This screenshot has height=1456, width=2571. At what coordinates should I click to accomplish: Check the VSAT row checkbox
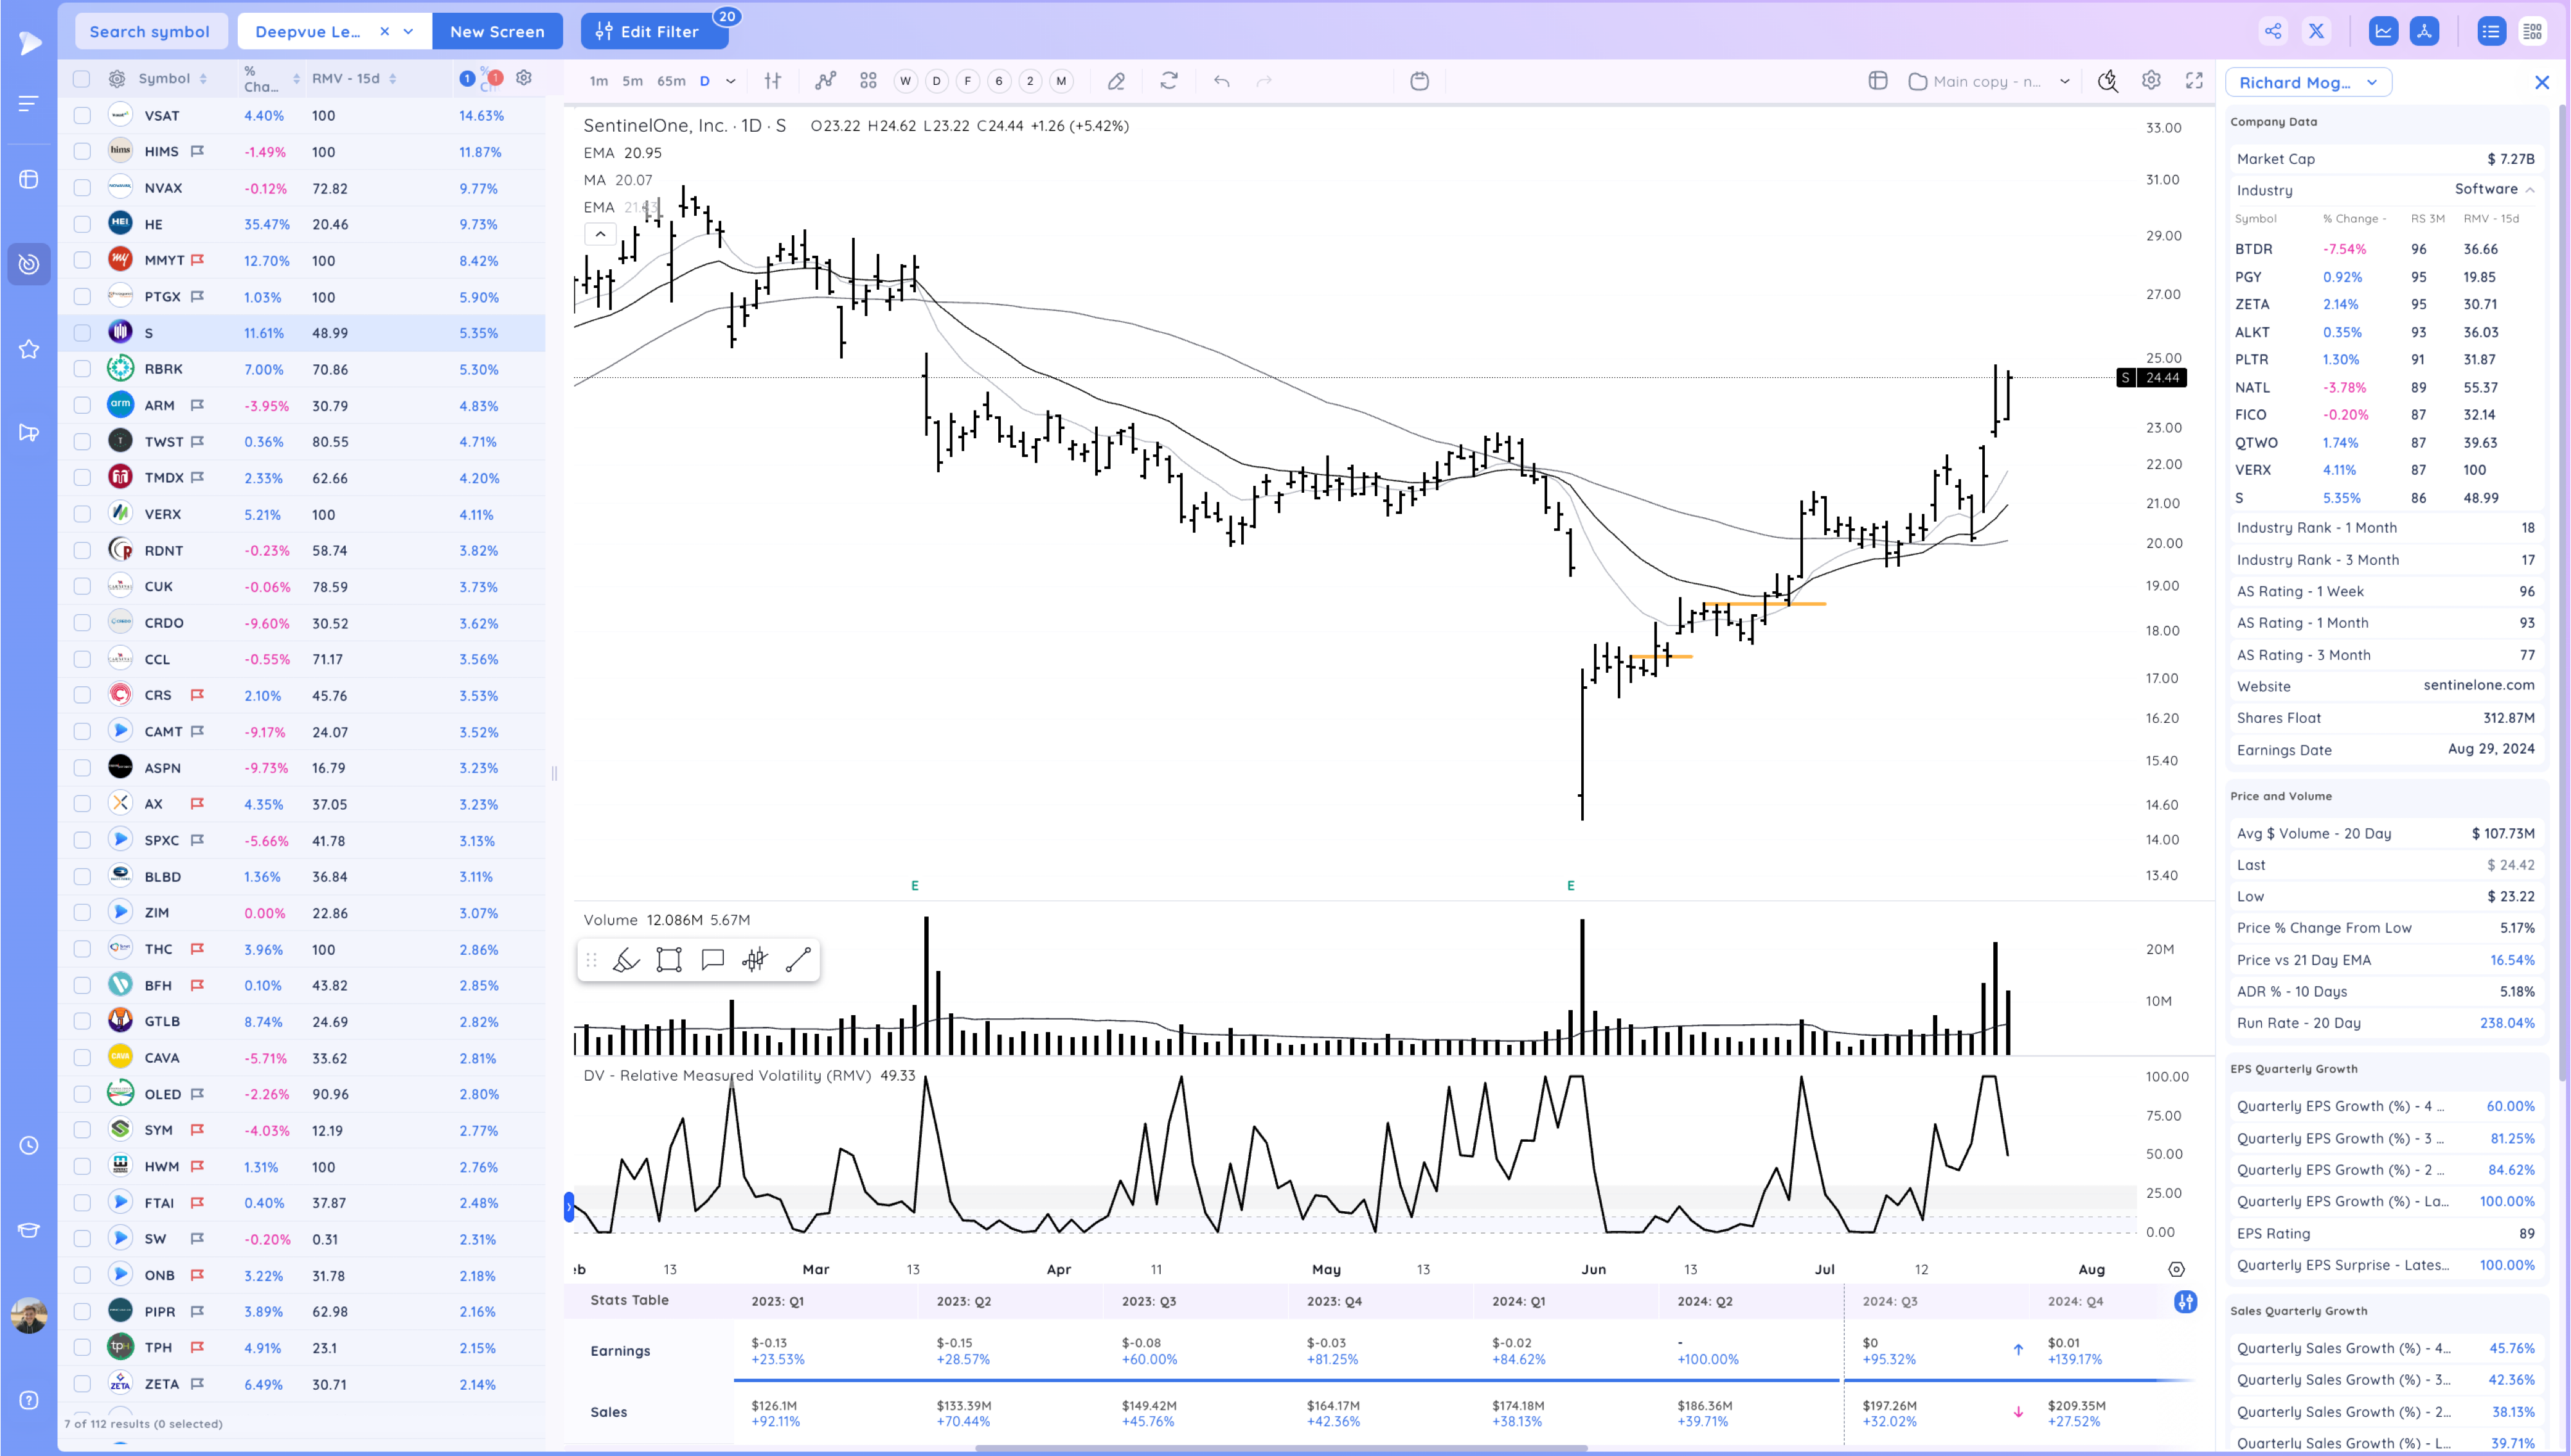coord(82,116)
